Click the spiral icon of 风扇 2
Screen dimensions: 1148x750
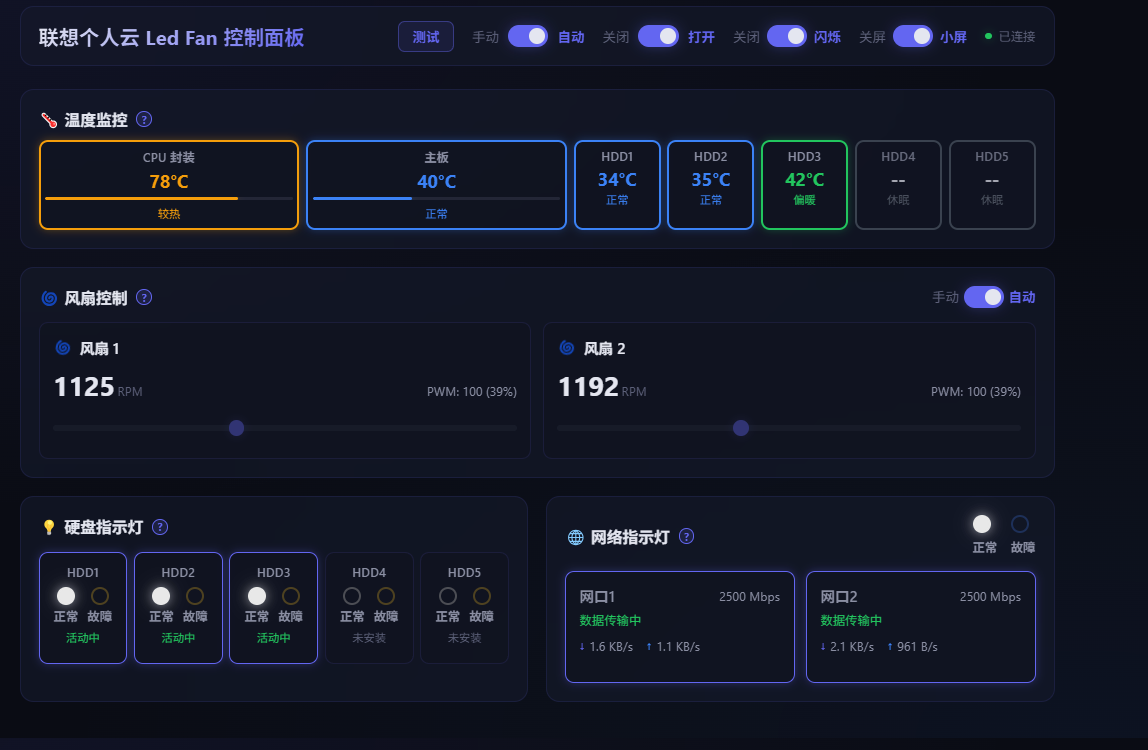click(567, 348)
